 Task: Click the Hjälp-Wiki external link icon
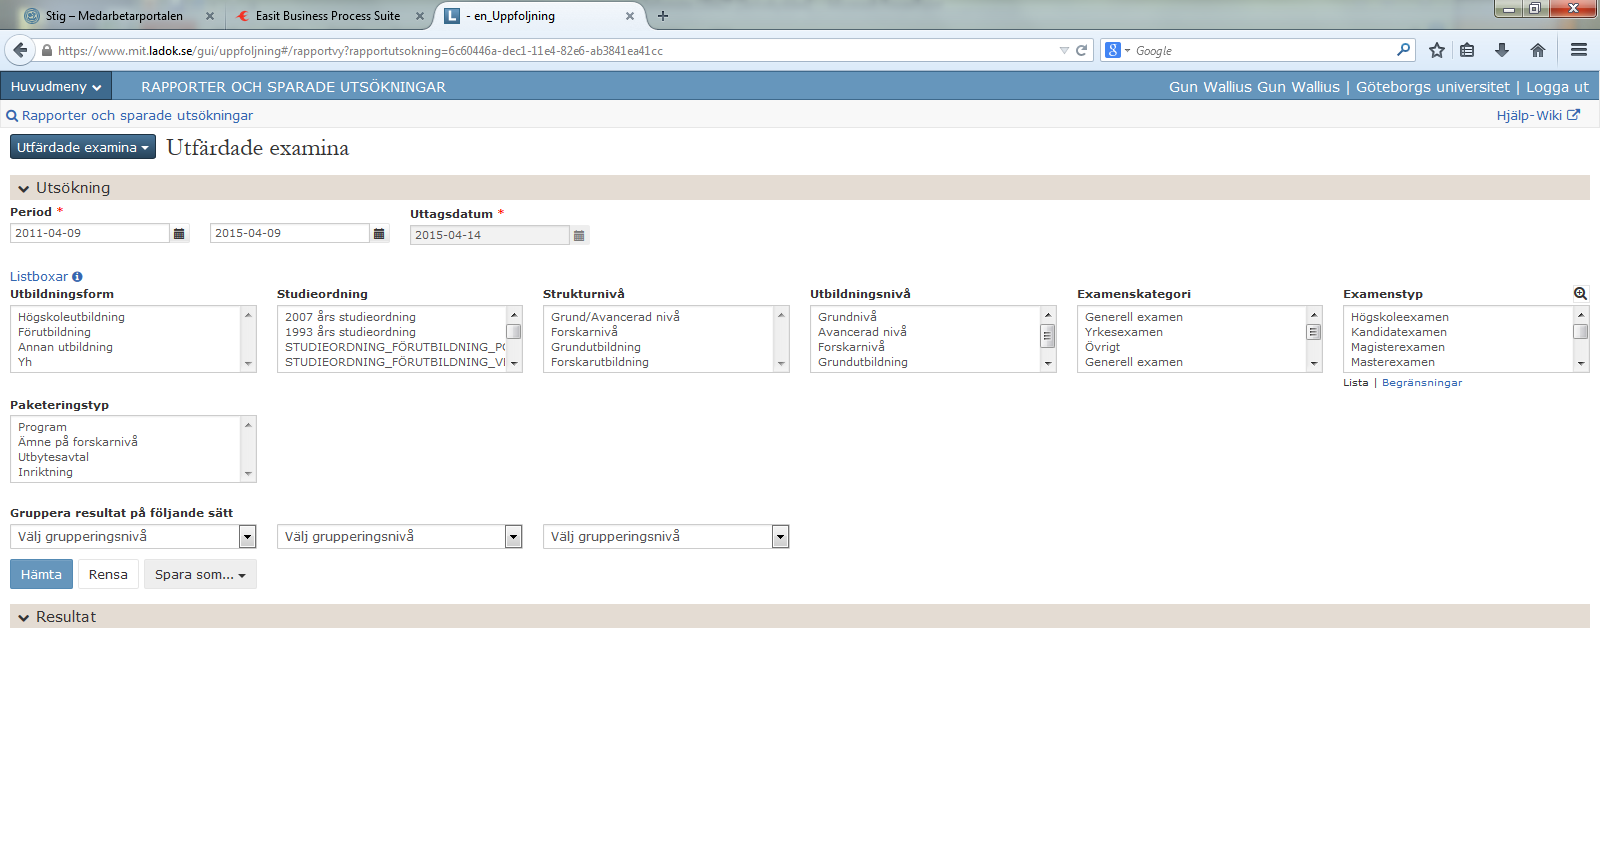click(x=1573, y=115)
